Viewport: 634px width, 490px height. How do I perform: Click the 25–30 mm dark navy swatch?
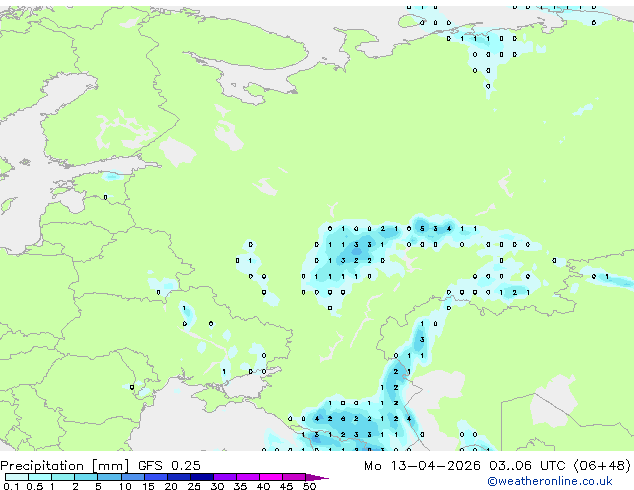pyautogui.click(x=202, y=477)
